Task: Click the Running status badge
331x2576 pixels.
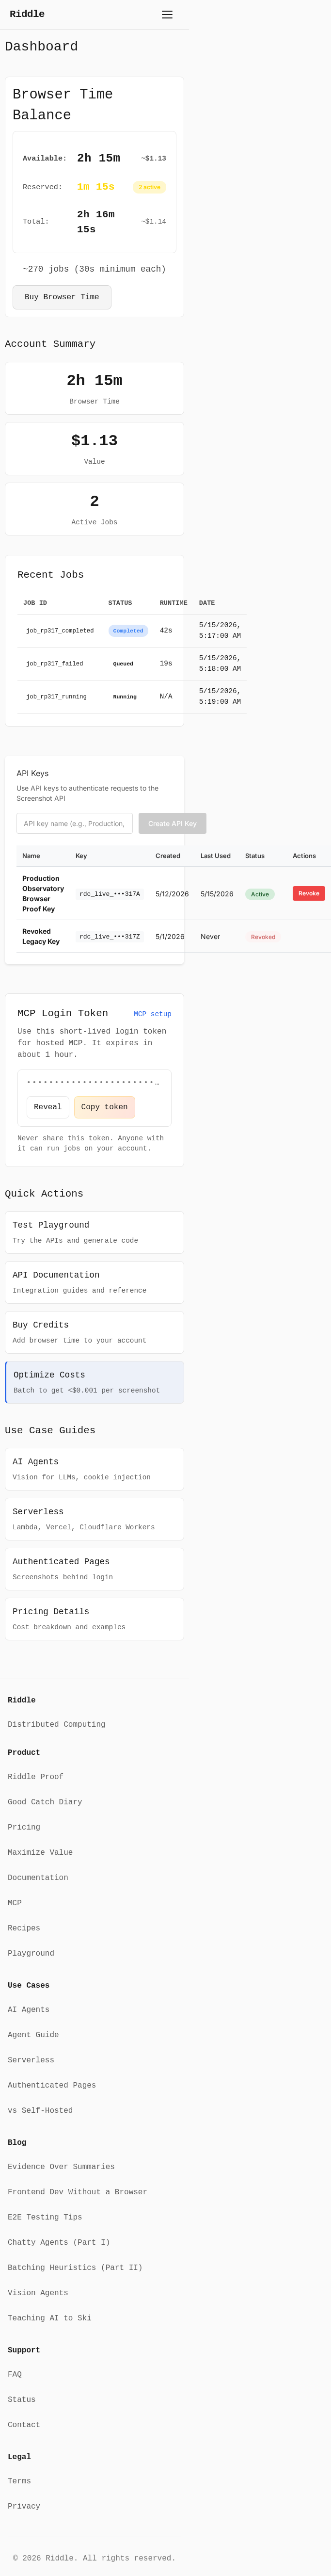Action: (125, 697)
